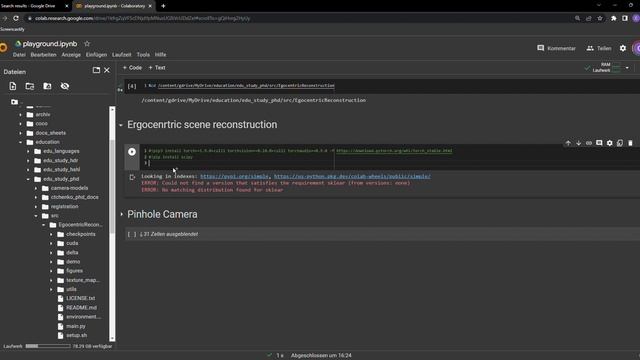Viewport: 640px width, 360px height.
Task: Open setup.sh file
Action: (x=76, y=336)
